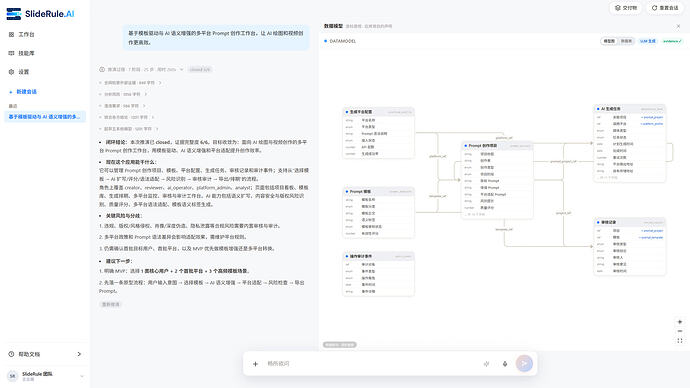
Task: Click the green evidence check badge
Action: click(x=672, y=41)
